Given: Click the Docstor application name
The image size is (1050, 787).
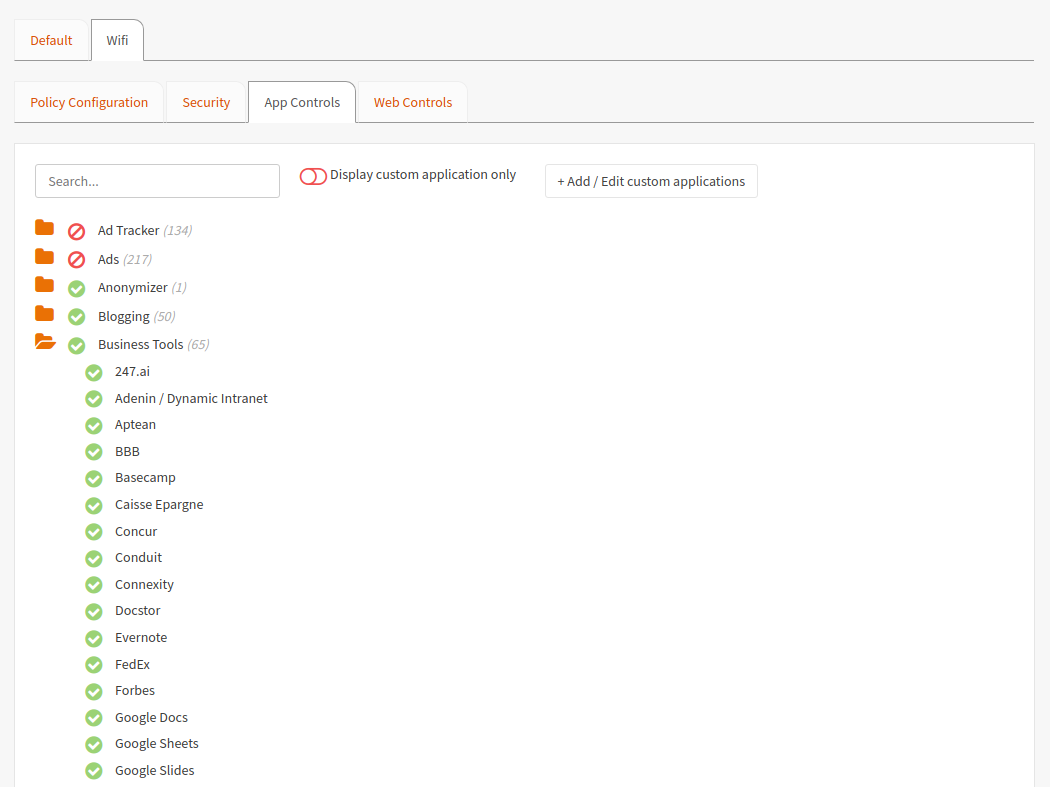Looking at the screenshot, I should pyautogui.click(x=137, y=611).
